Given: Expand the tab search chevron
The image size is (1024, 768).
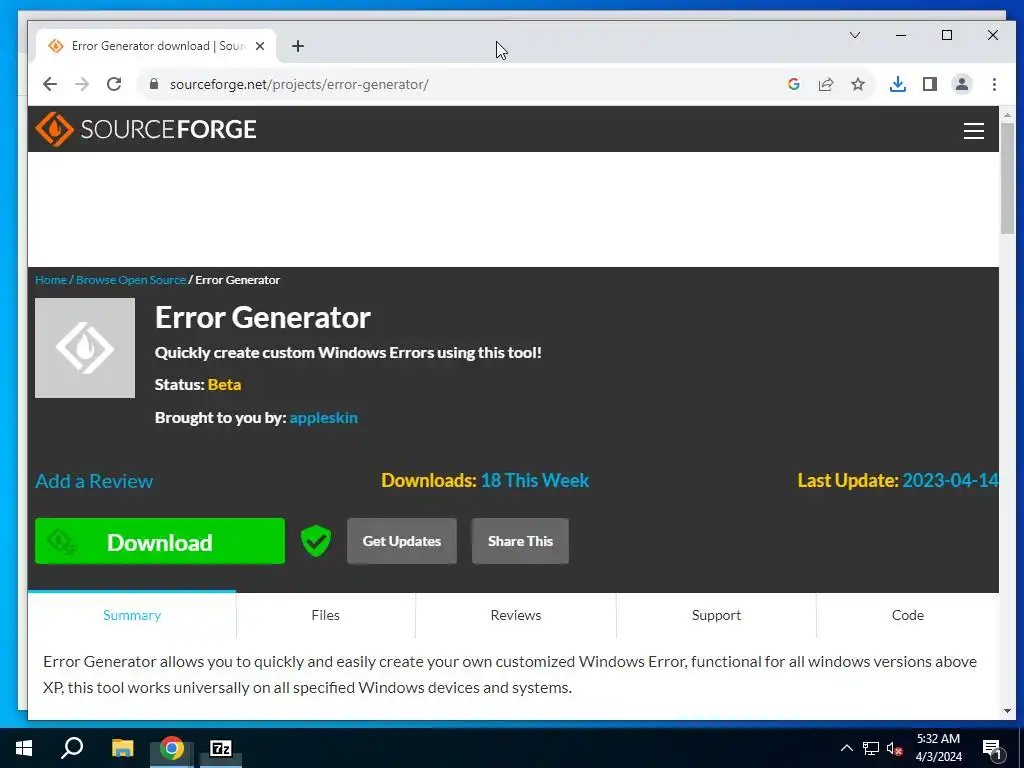Looking at the screenshot, I should pos(855,35).
